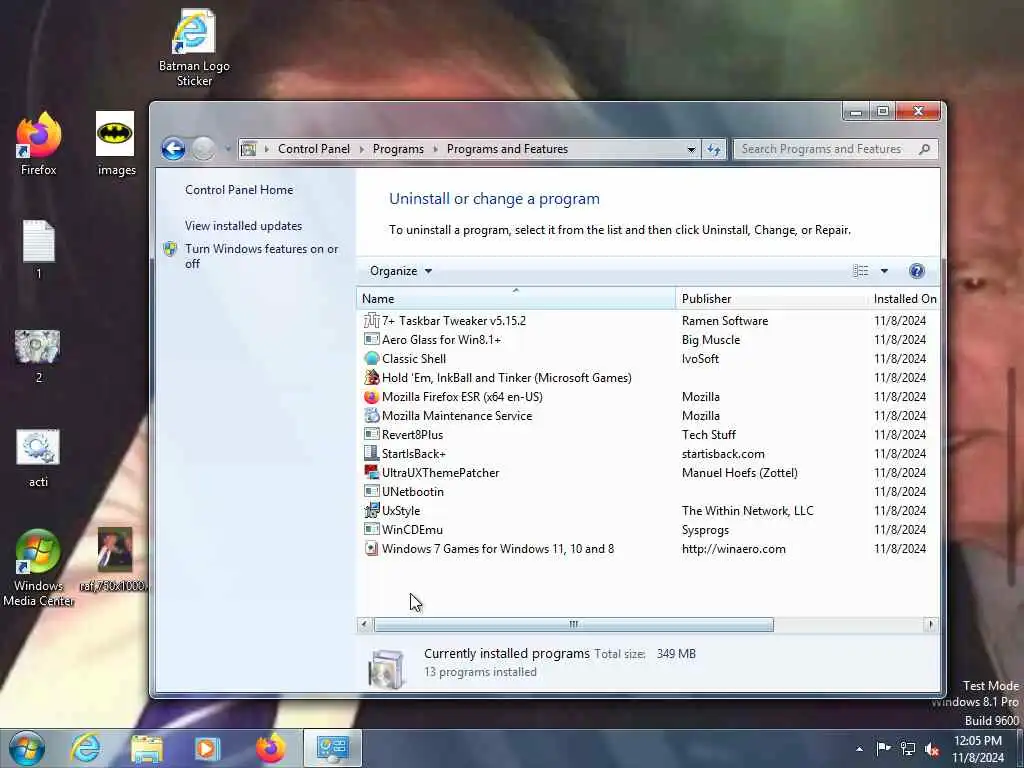Click the Revert8Plus program icon
The height and width of the screenshot is (768, 1024).
point(372,434)
